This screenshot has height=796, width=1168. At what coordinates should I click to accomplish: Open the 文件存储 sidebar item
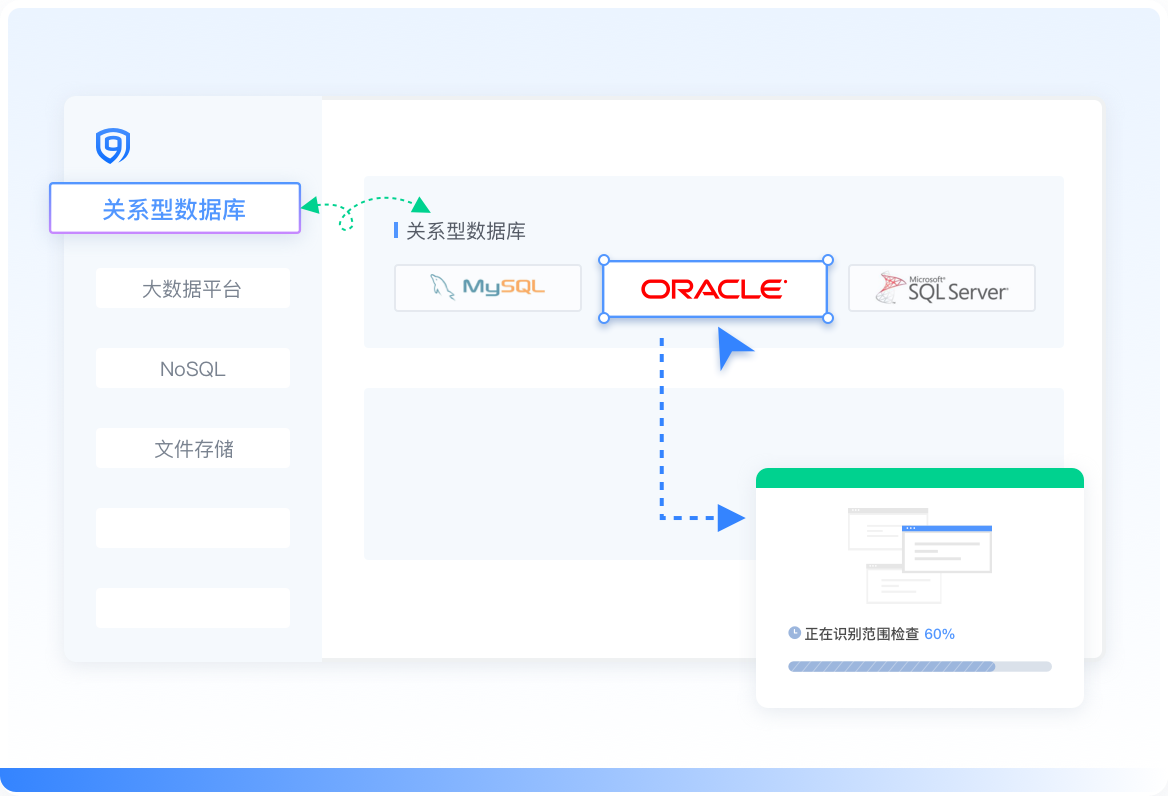pyautogui.click(x=193, y=448)
